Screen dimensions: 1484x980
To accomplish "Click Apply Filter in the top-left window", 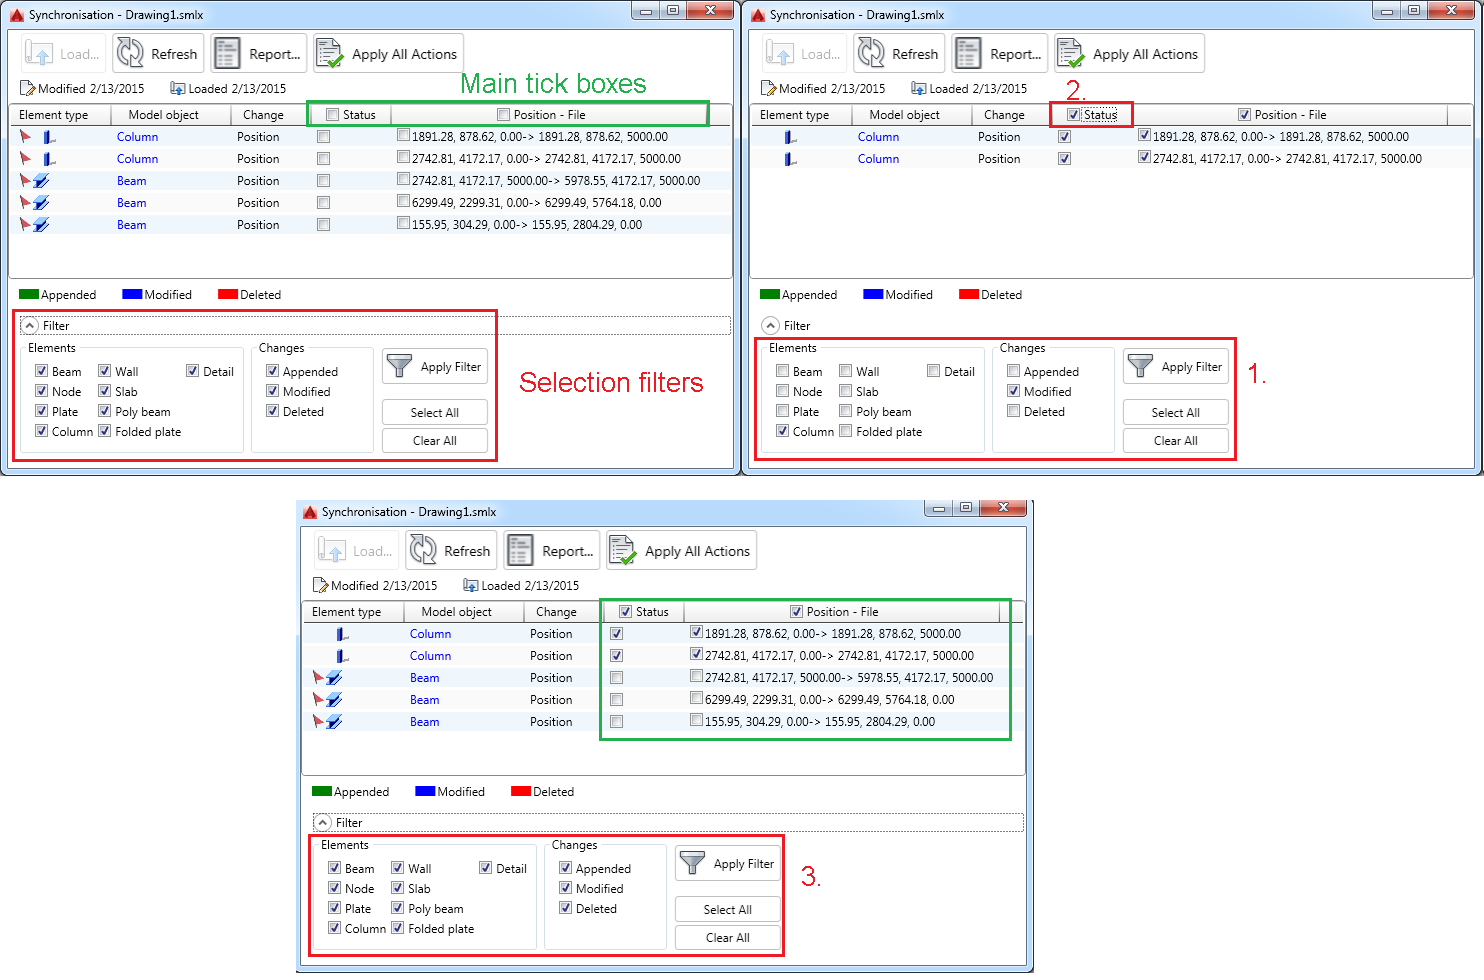I will (435, 367).
